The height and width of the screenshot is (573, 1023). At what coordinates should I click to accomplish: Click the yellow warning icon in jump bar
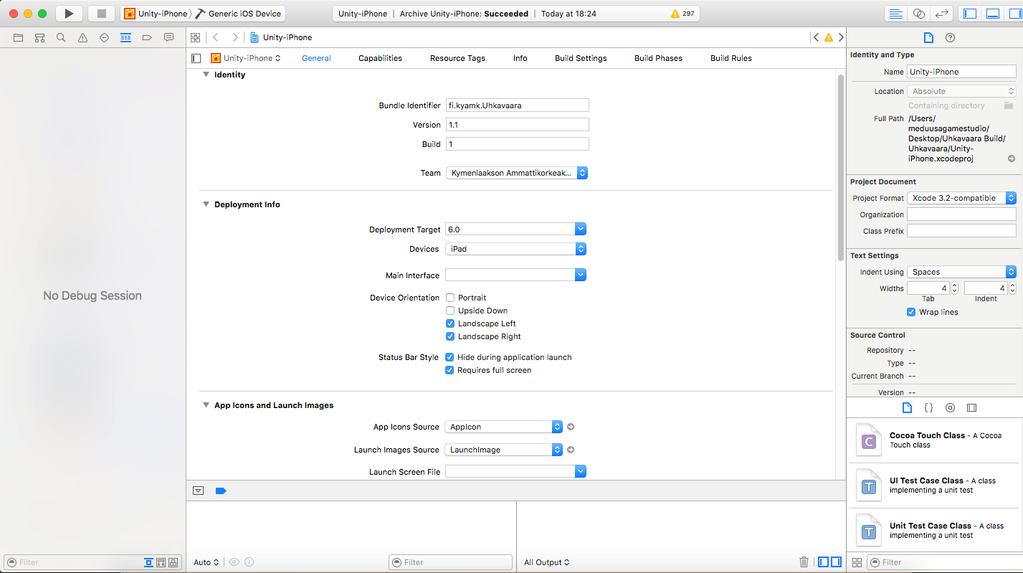tap(828, 38)
